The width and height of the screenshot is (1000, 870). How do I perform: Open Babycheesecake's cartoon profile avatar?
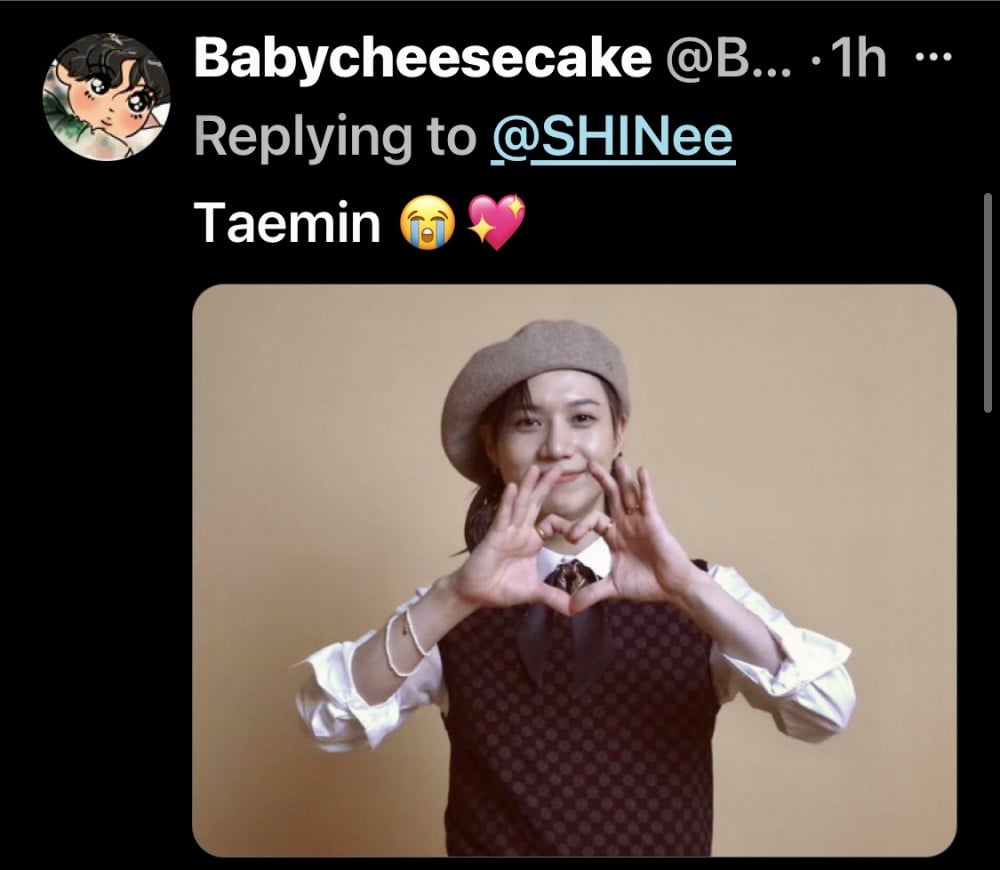tap(107, 96)
